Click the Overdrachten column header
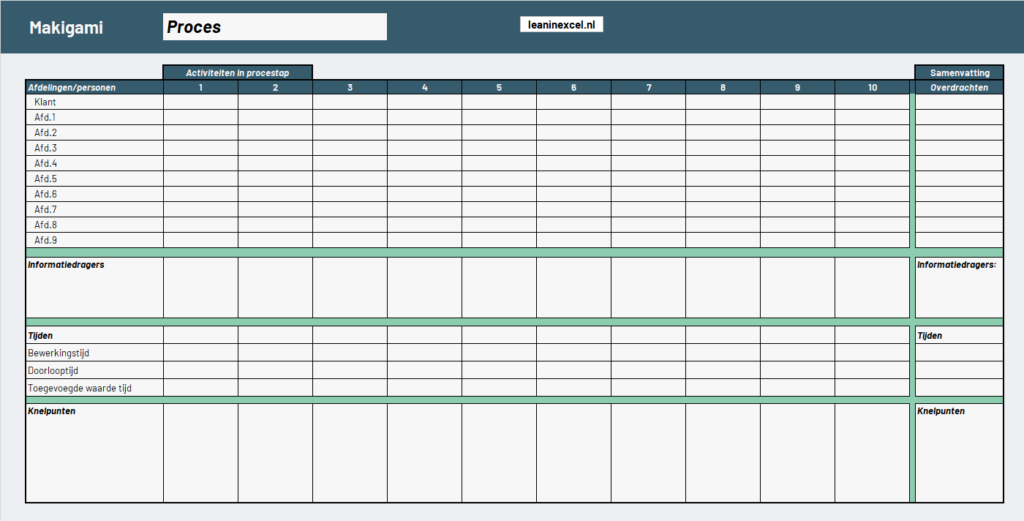 (x=958, y=87)
